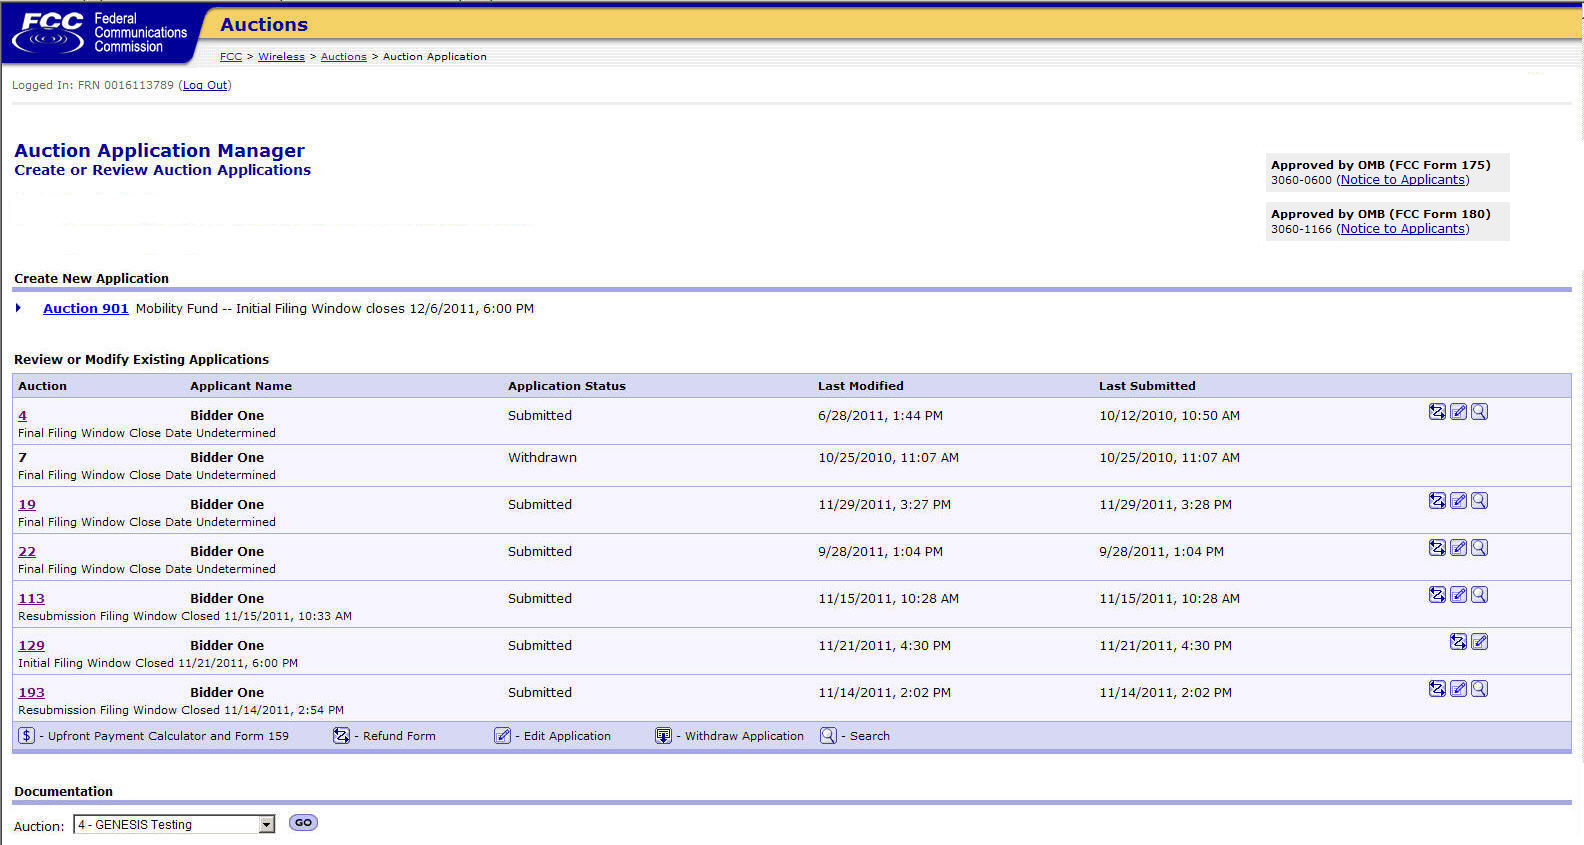This screenshot has height=845, width=1584.
Task: Open the Auction 901 link
Action: click(x=86, y=309)
